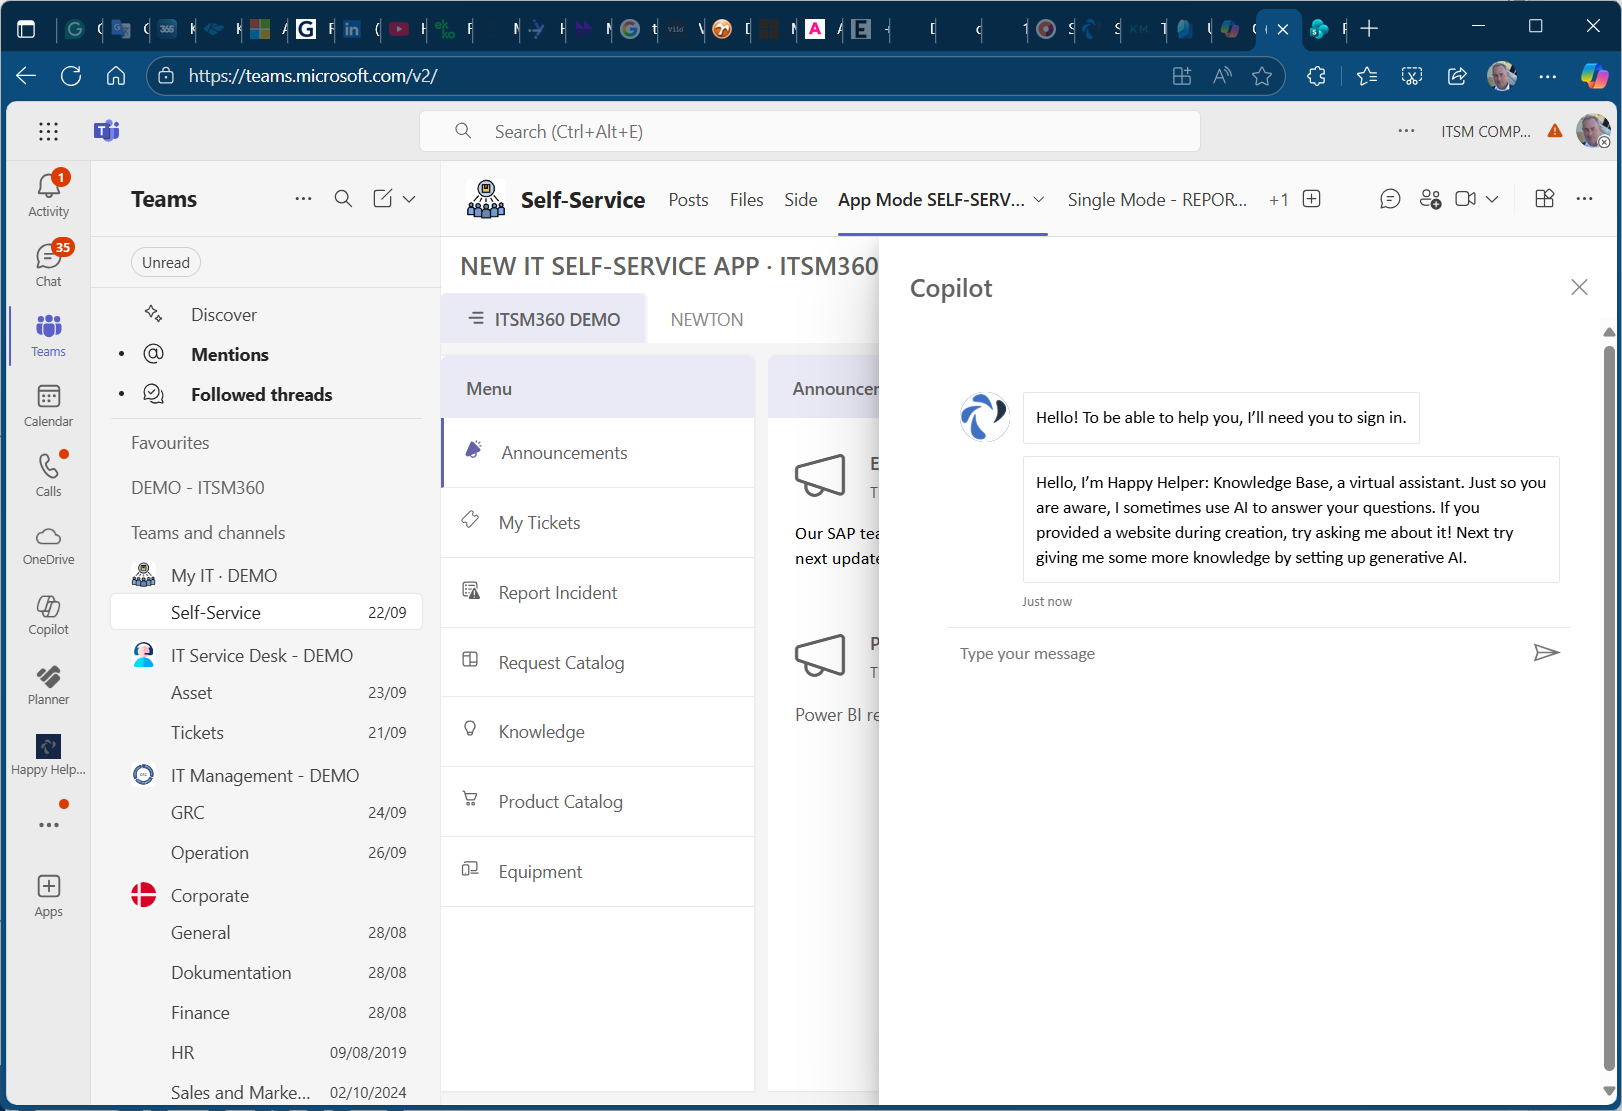1622x1111 pixels.
Task: Open the Files tab of Self-Service channel
Action: (746, 199)
